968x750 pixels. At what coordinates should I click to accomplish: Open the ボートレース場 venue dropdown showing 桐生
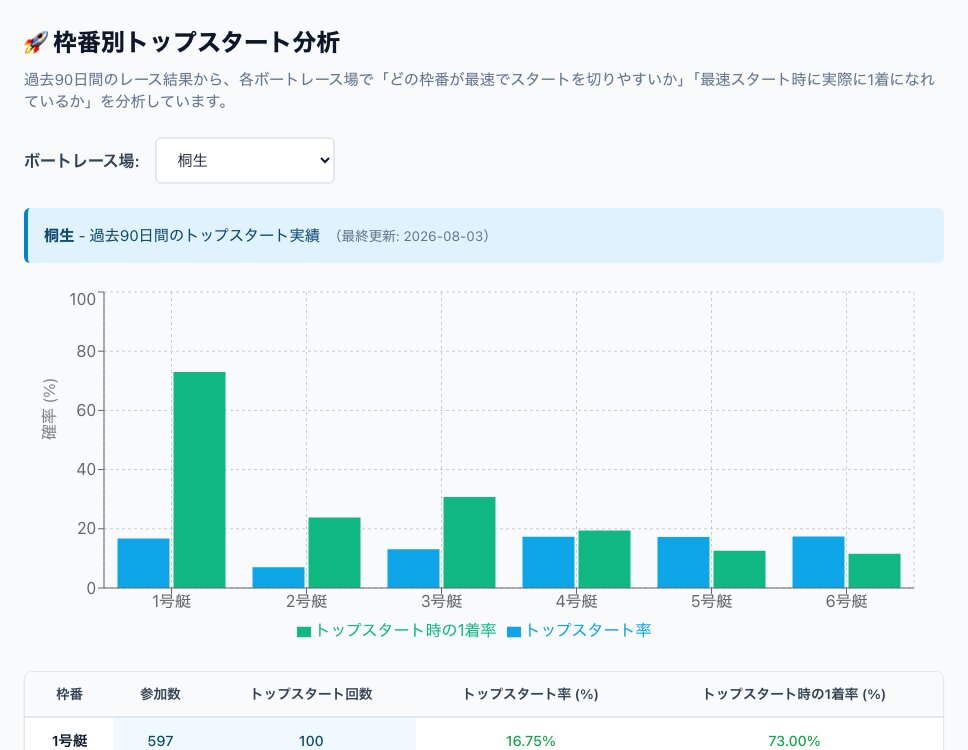244,160
